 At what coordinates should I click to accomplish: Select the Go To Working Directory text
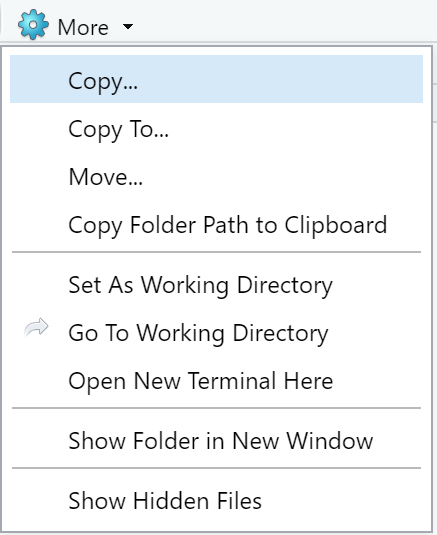click(x=198, y=334)
